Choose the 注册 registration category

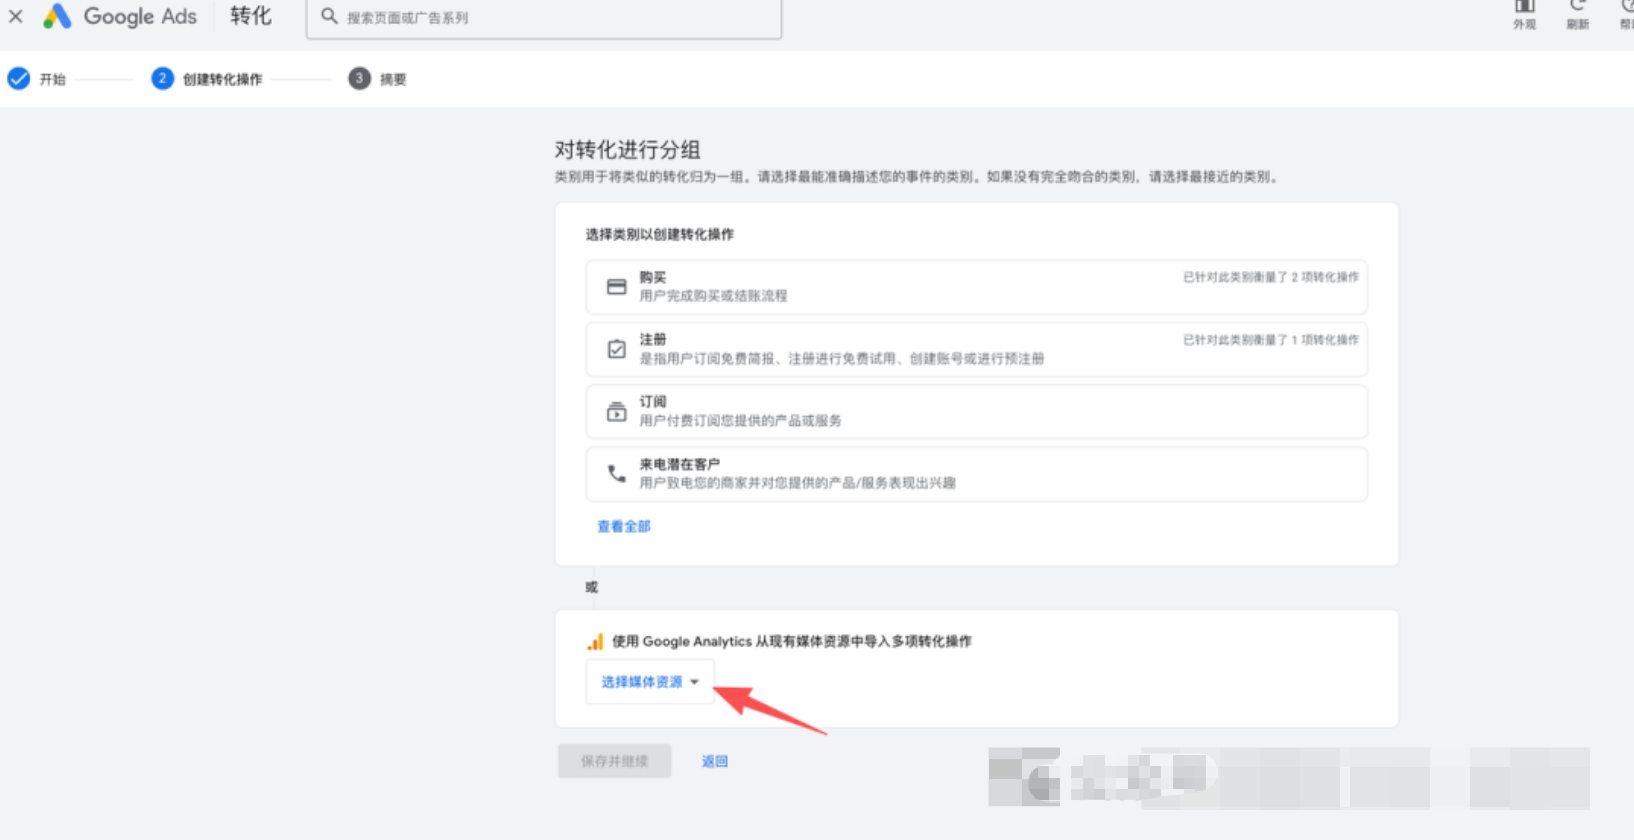tap(976, 349)
